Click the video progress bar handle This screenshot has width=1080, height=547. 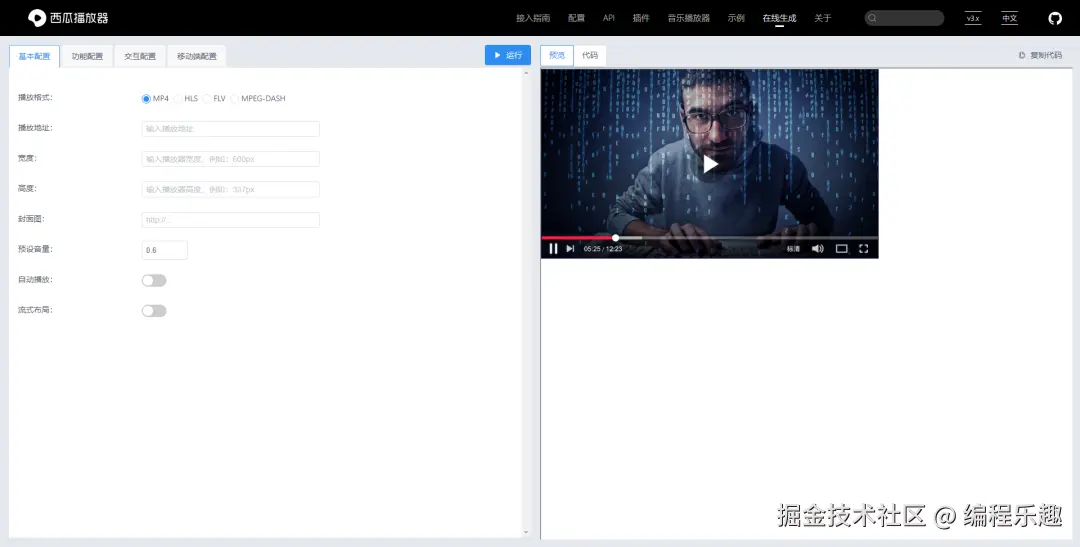point(616,238)
